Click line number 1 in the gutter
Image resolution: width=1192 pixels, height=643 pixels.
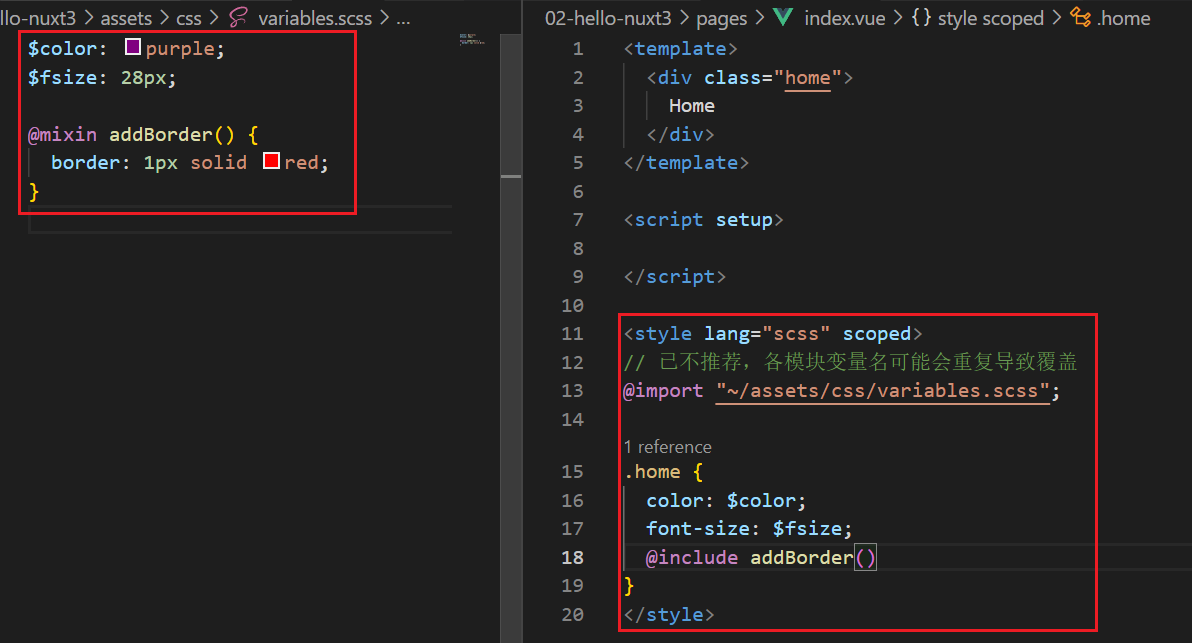(579, 49)
